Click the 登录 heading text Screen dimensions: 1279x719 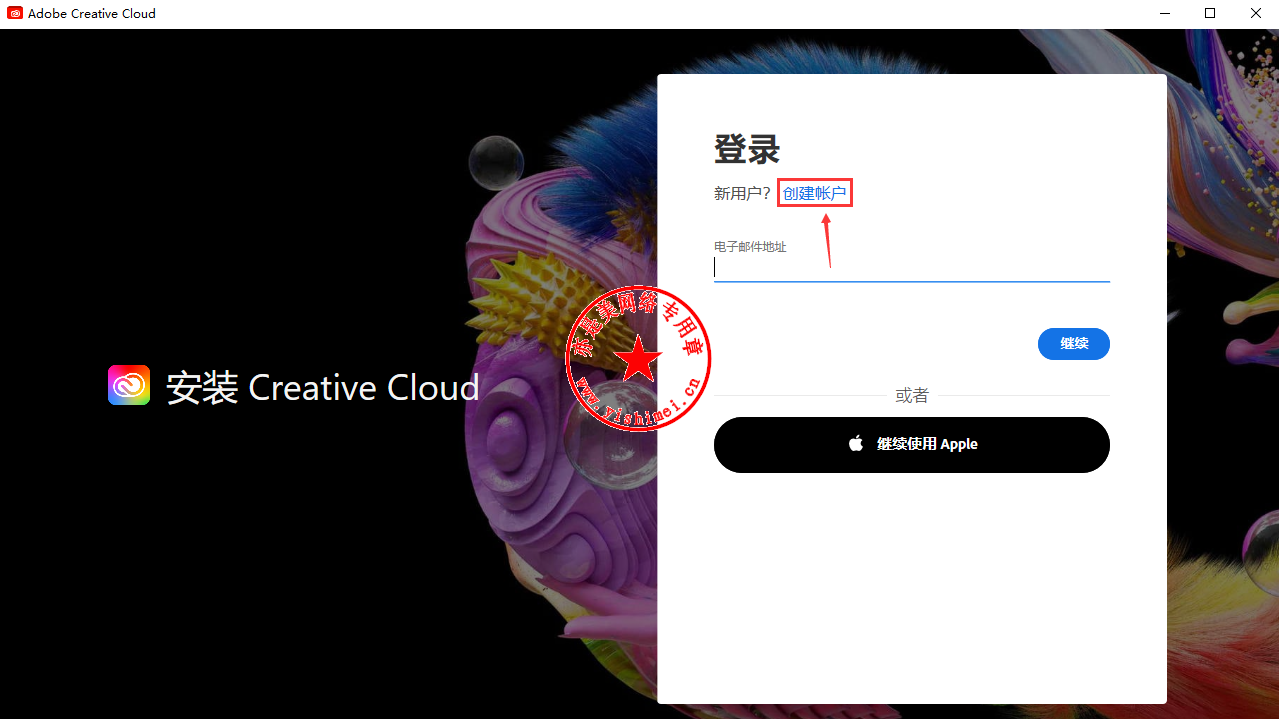tap(747, 149)
